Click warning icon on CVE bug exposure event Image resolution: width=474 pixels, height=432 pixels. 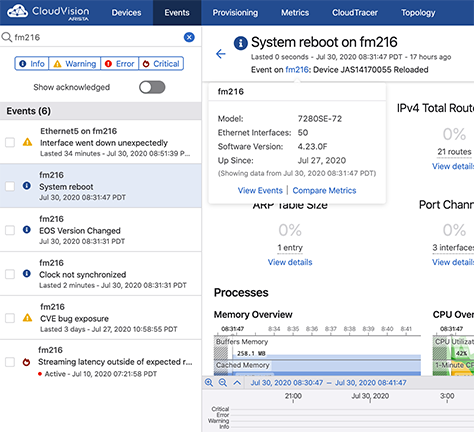coord(27,318)
